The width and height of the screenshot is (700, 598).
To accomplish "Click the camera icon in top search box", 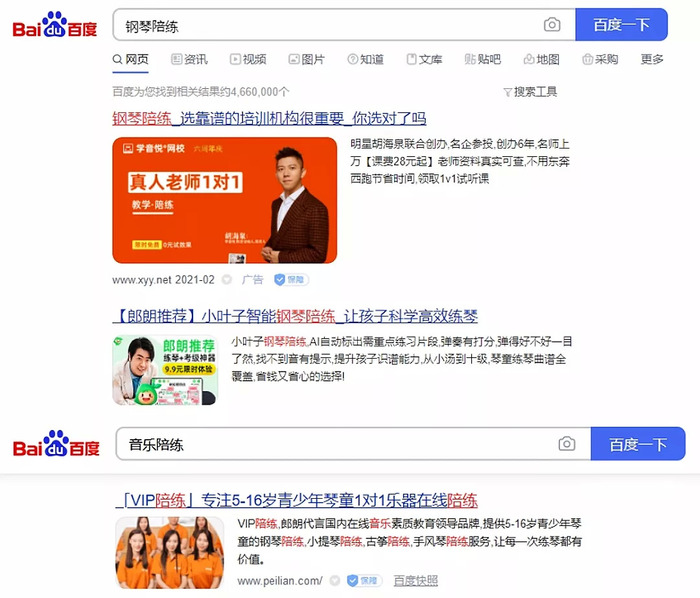I will [x=552, y=25].
